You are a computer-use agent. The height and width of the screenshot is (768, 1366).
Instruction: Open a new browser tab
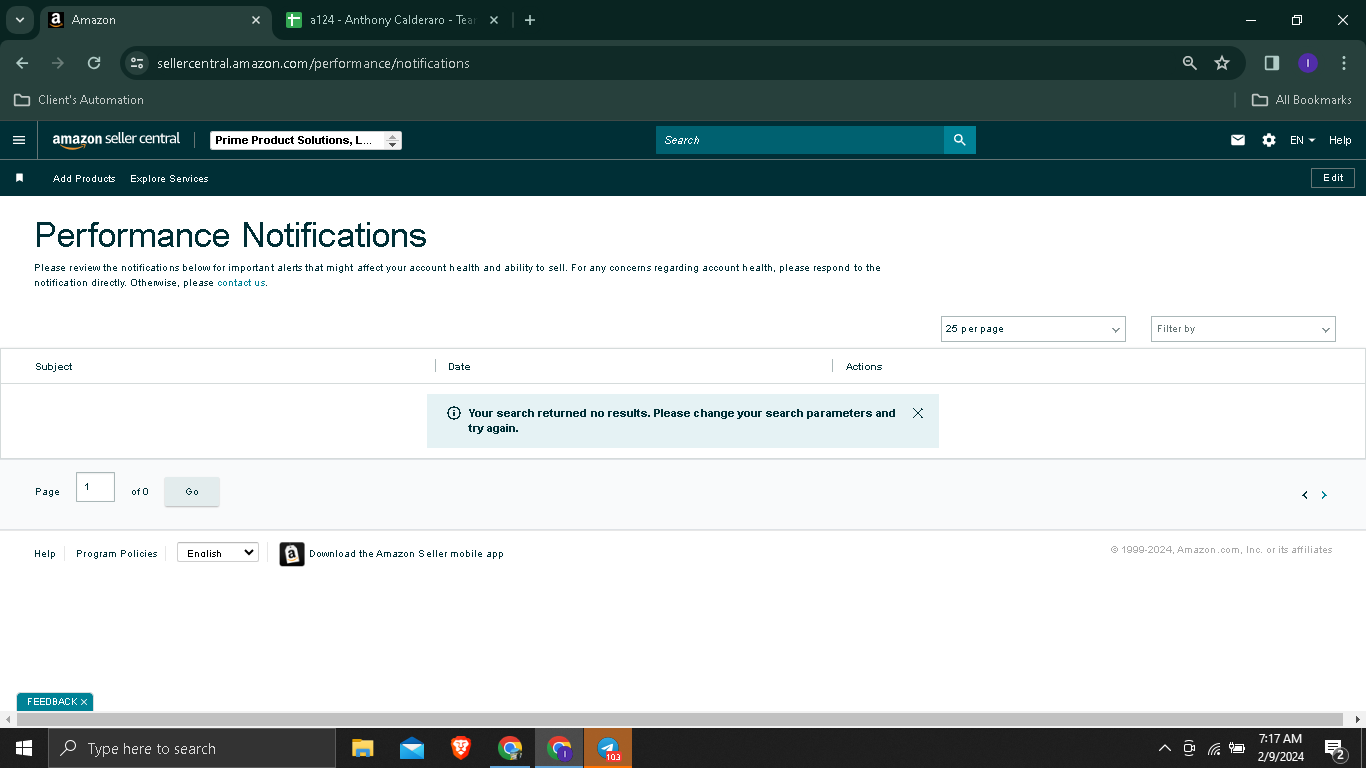click(530, 20)
